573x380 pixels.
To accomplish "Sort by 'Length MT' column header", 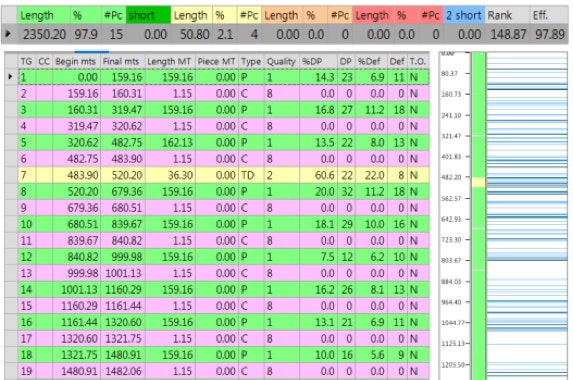I will (170, 61).
